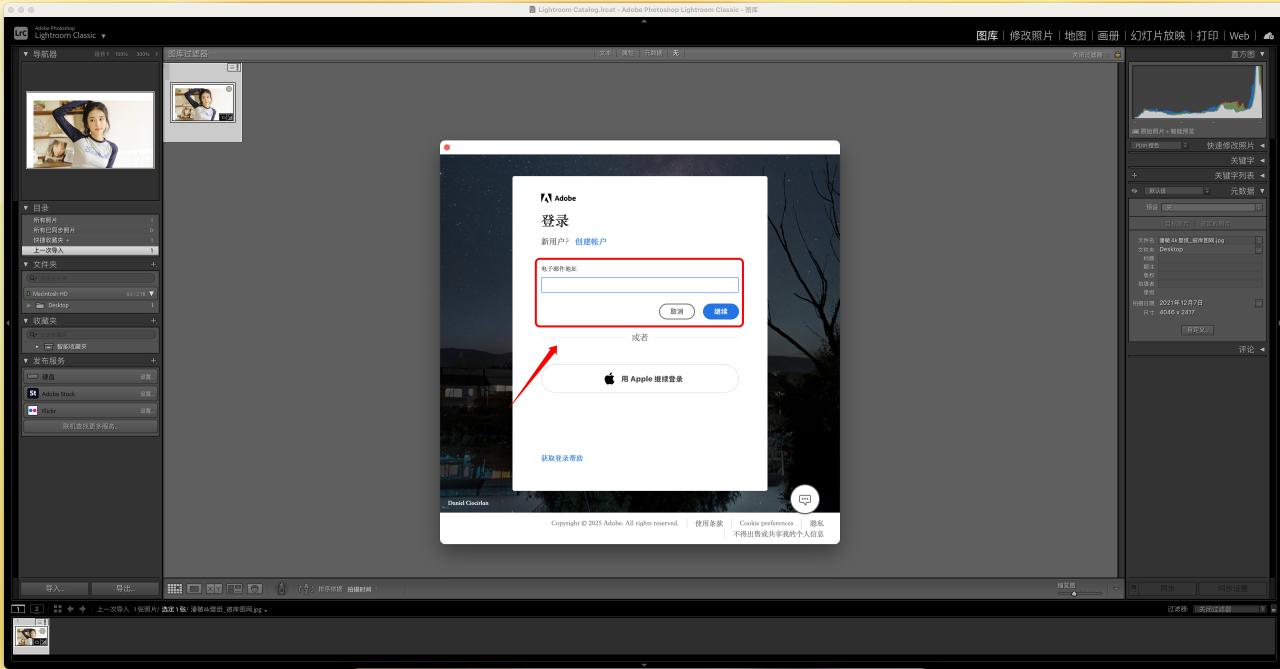
Task: Click 文件名 field action icon in metadata
Action: coord(1259,240)
